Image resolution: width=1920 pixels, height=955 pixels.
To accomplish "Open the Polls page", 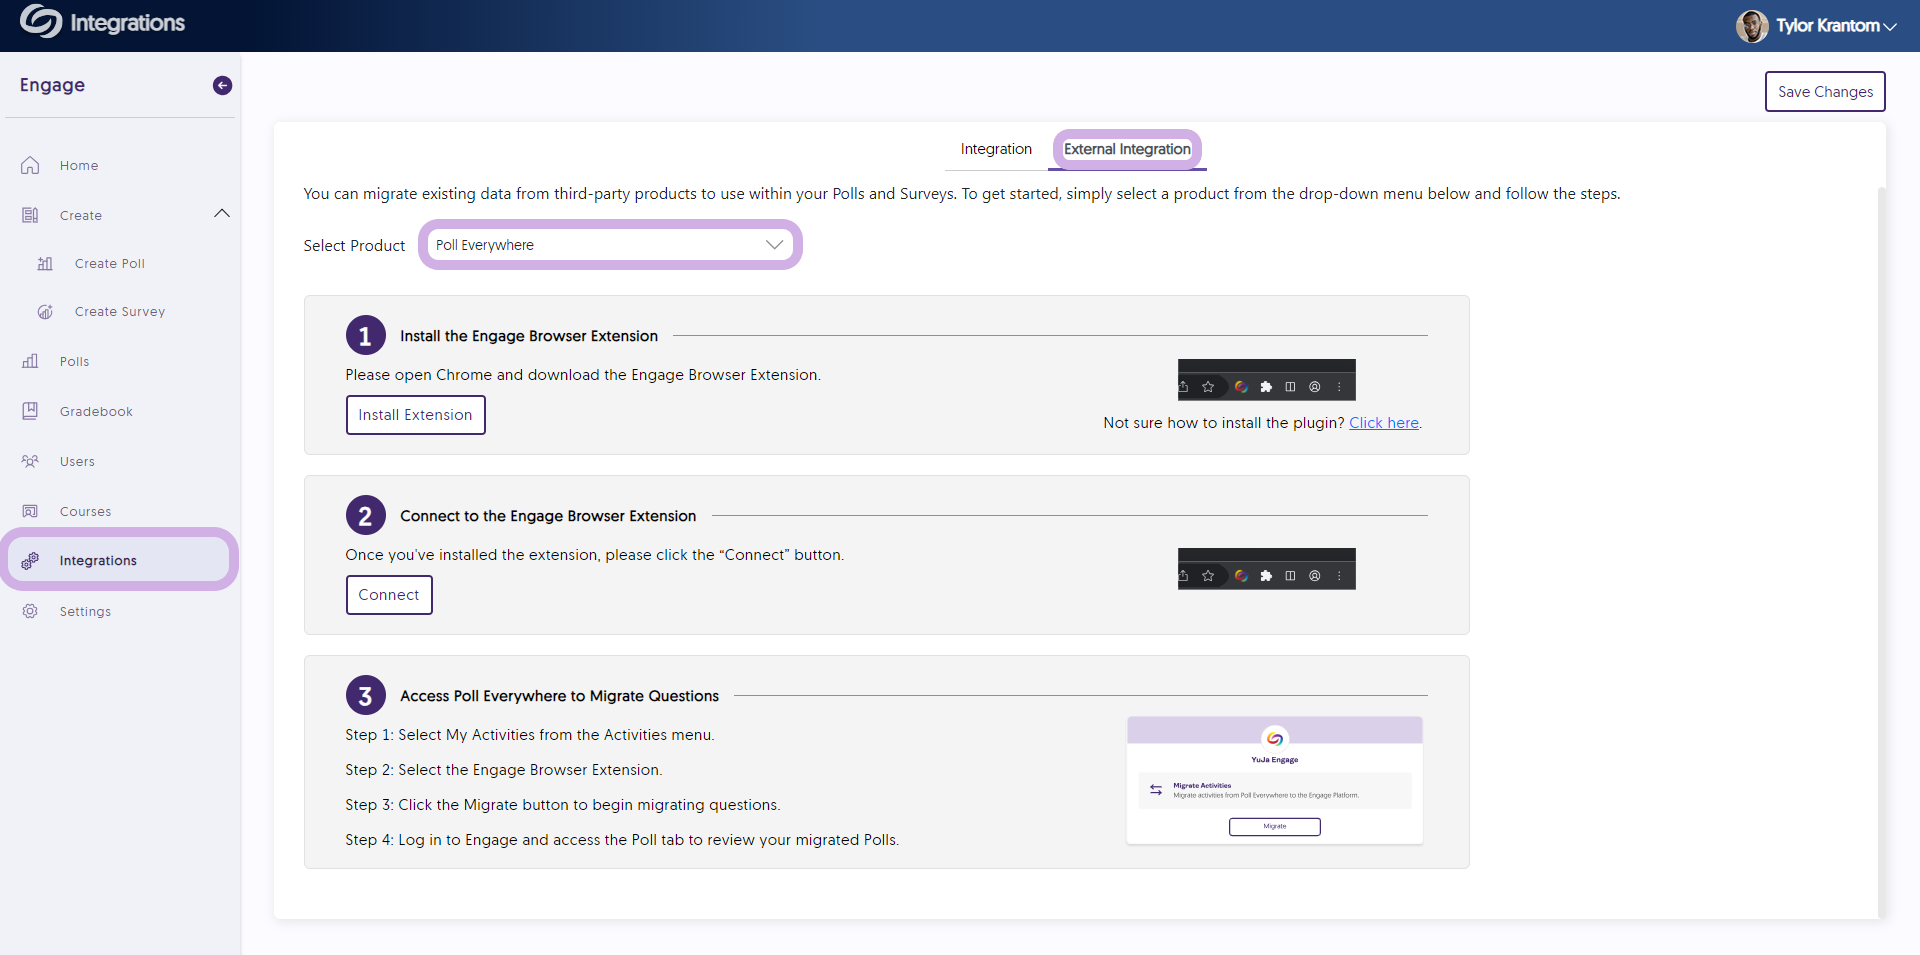I will pyautogui.click(x=74, y=361).
